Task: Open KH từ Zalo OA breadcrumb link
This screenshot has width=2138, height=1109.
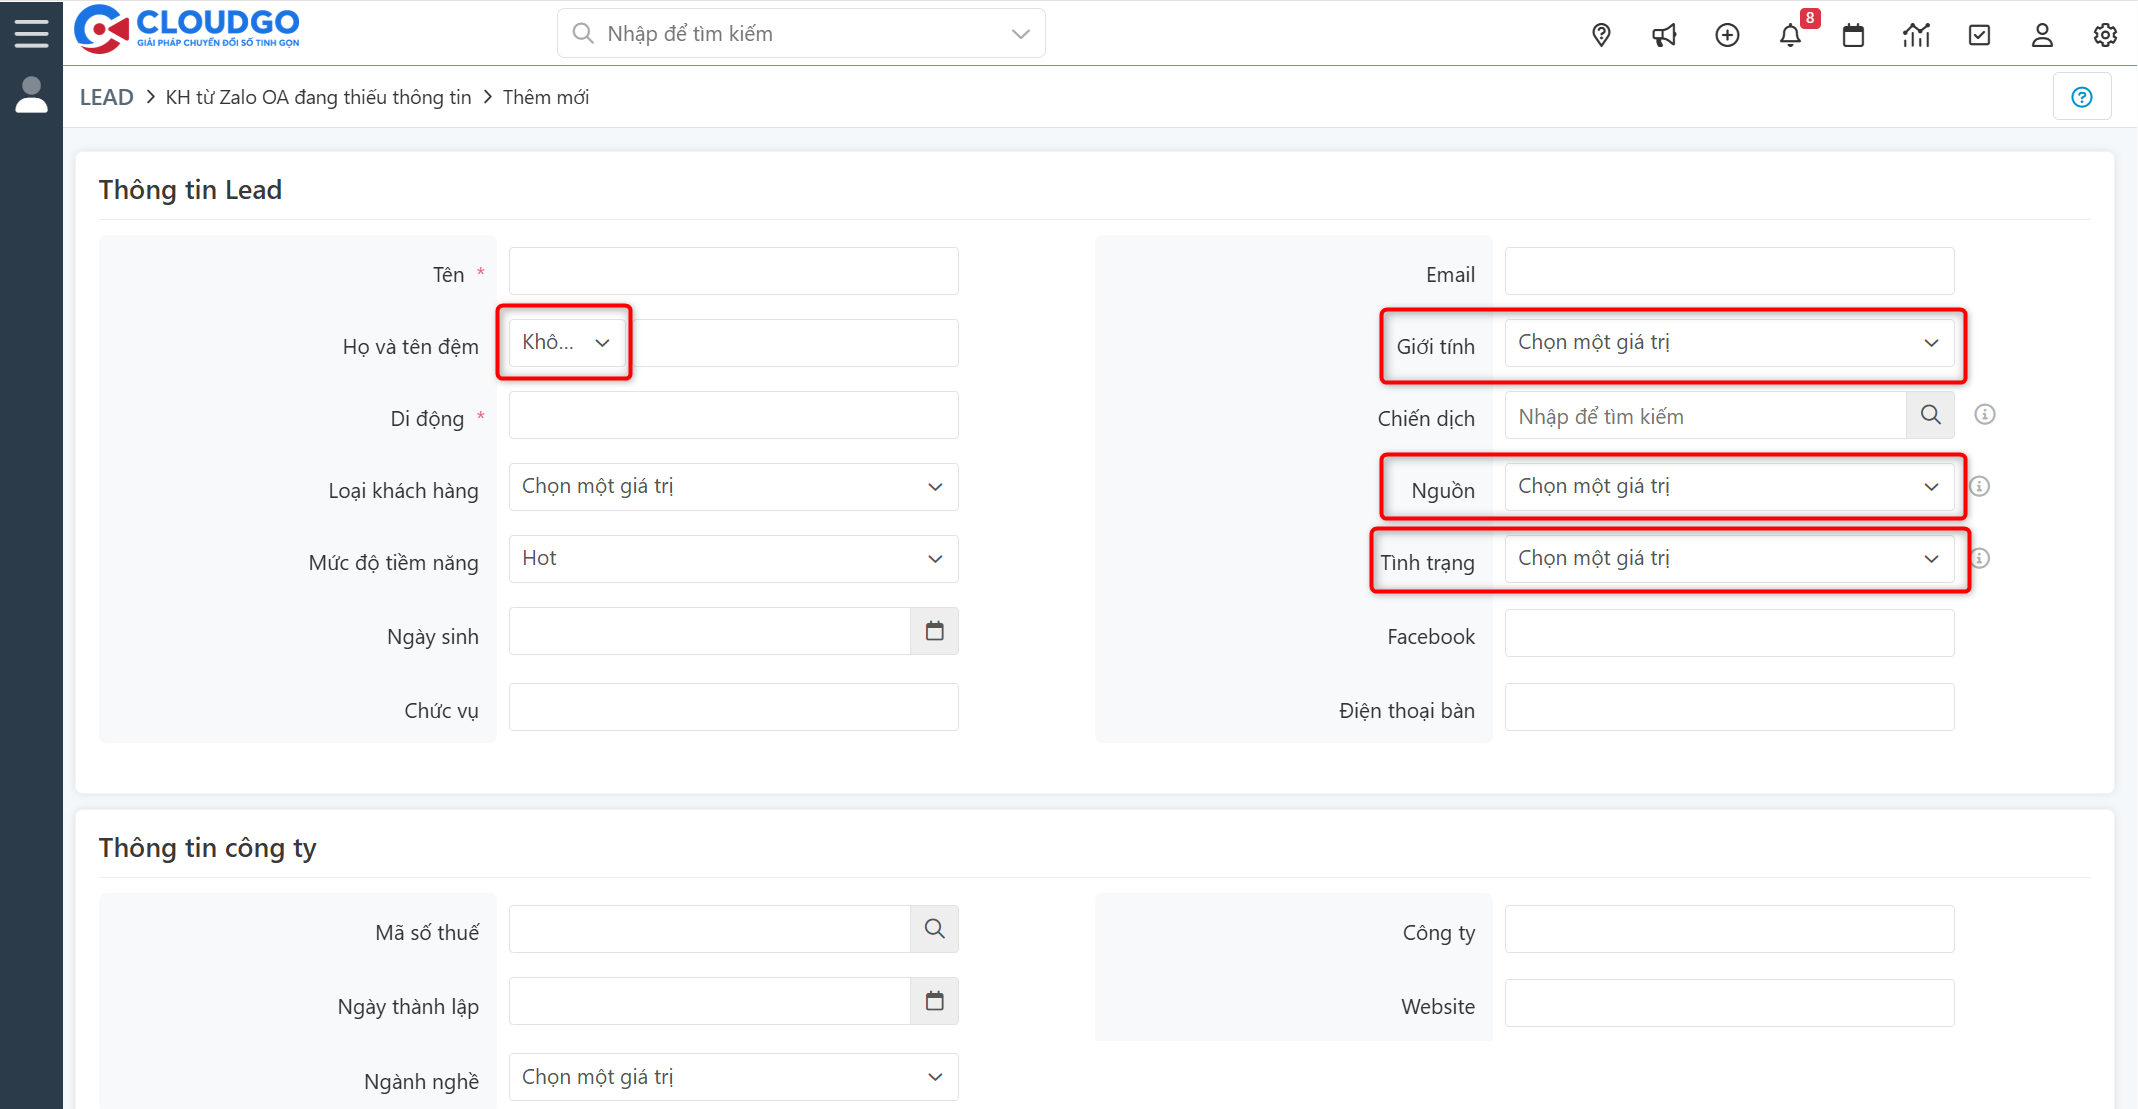Action: [318, 97]
